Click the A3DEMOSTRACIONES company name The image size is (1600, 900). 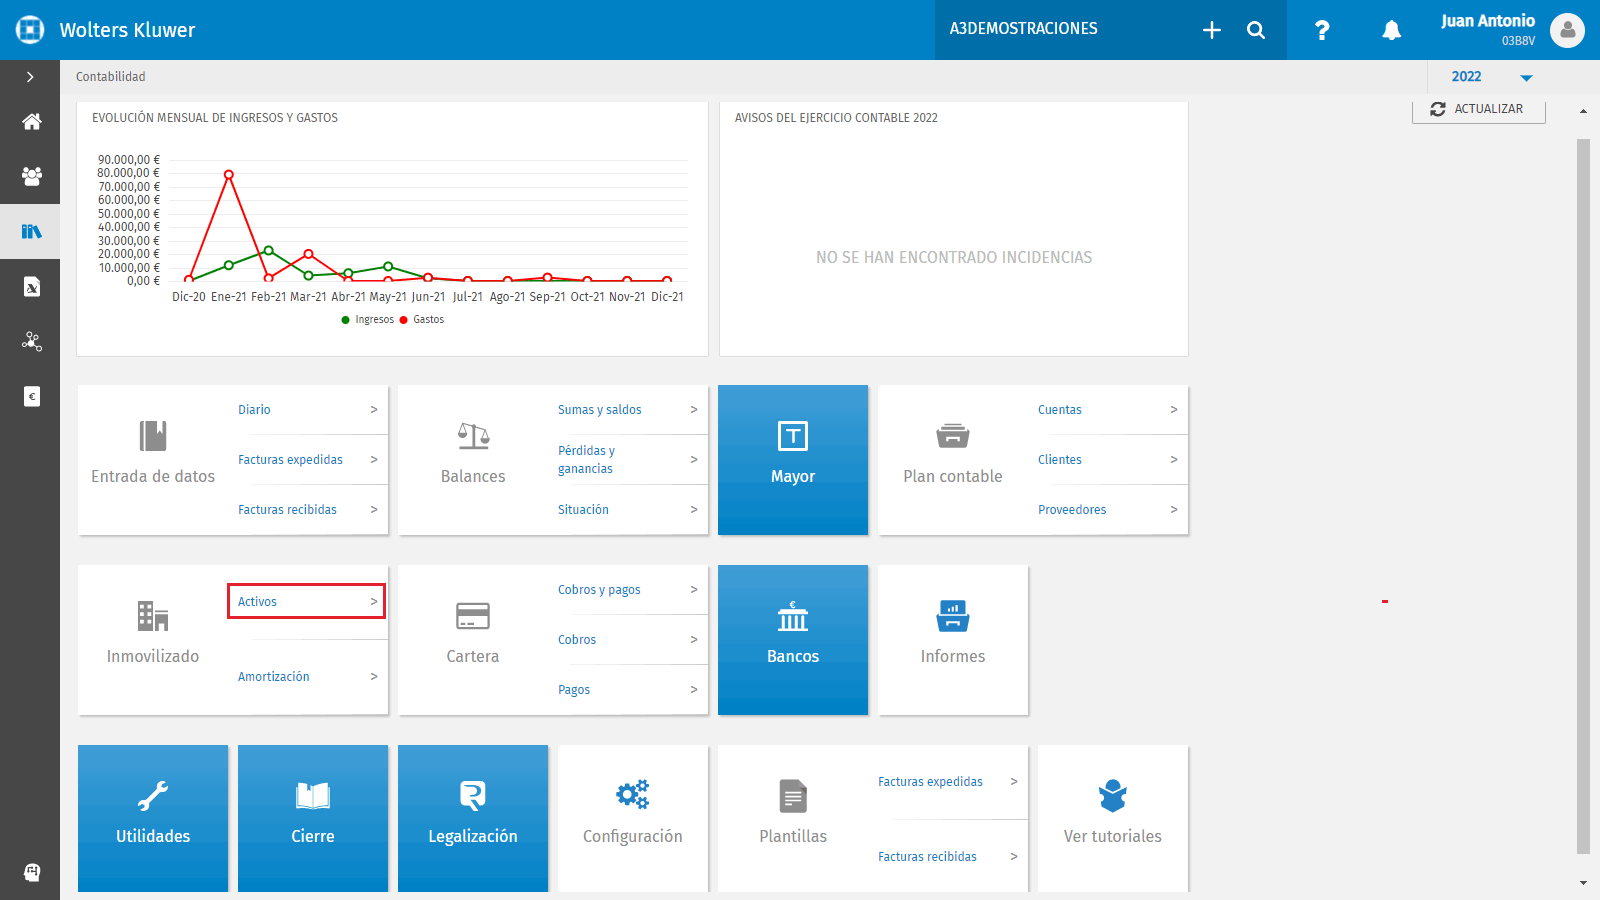point(1024,29)
